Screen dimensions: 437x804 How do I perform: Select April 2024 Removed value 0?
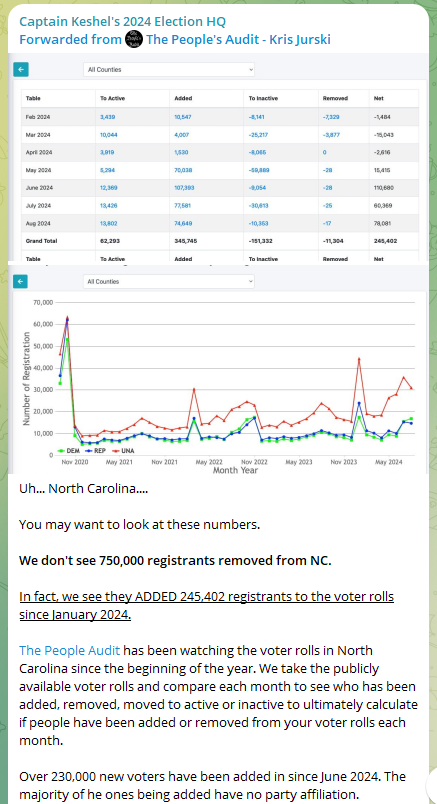pyautogui.click(x=324, y=153)
